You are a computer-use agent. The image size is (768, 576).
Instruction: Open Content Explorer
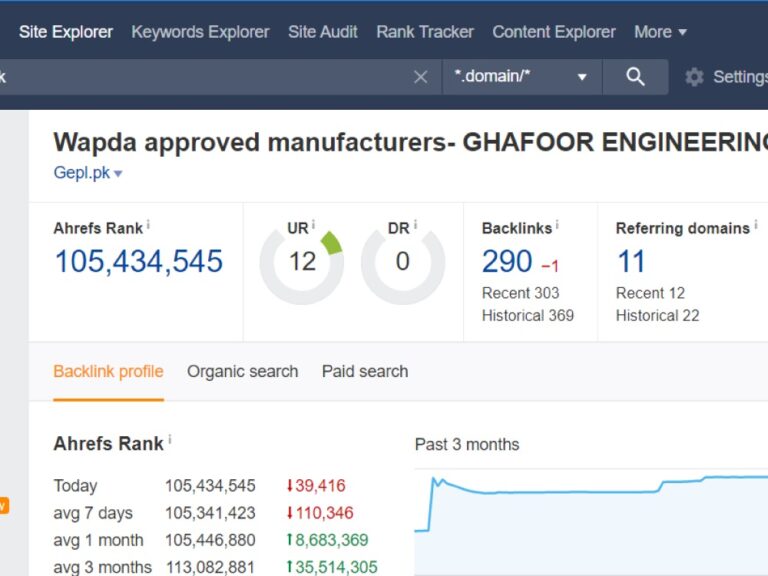(x=554, y=32)
